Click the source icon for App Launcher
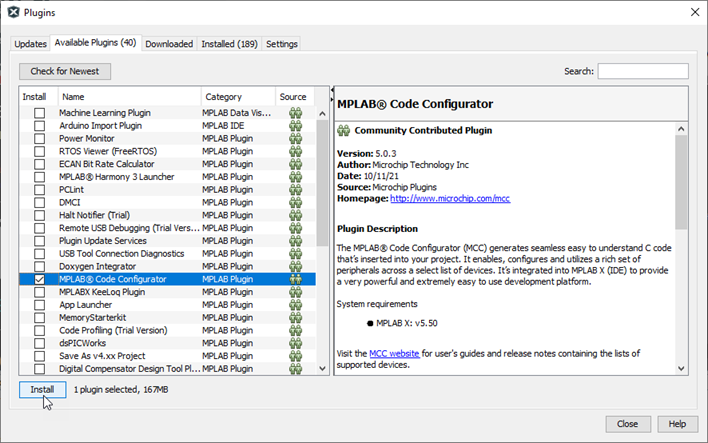This screenshot has height=443, width=708. pos(295,305)
